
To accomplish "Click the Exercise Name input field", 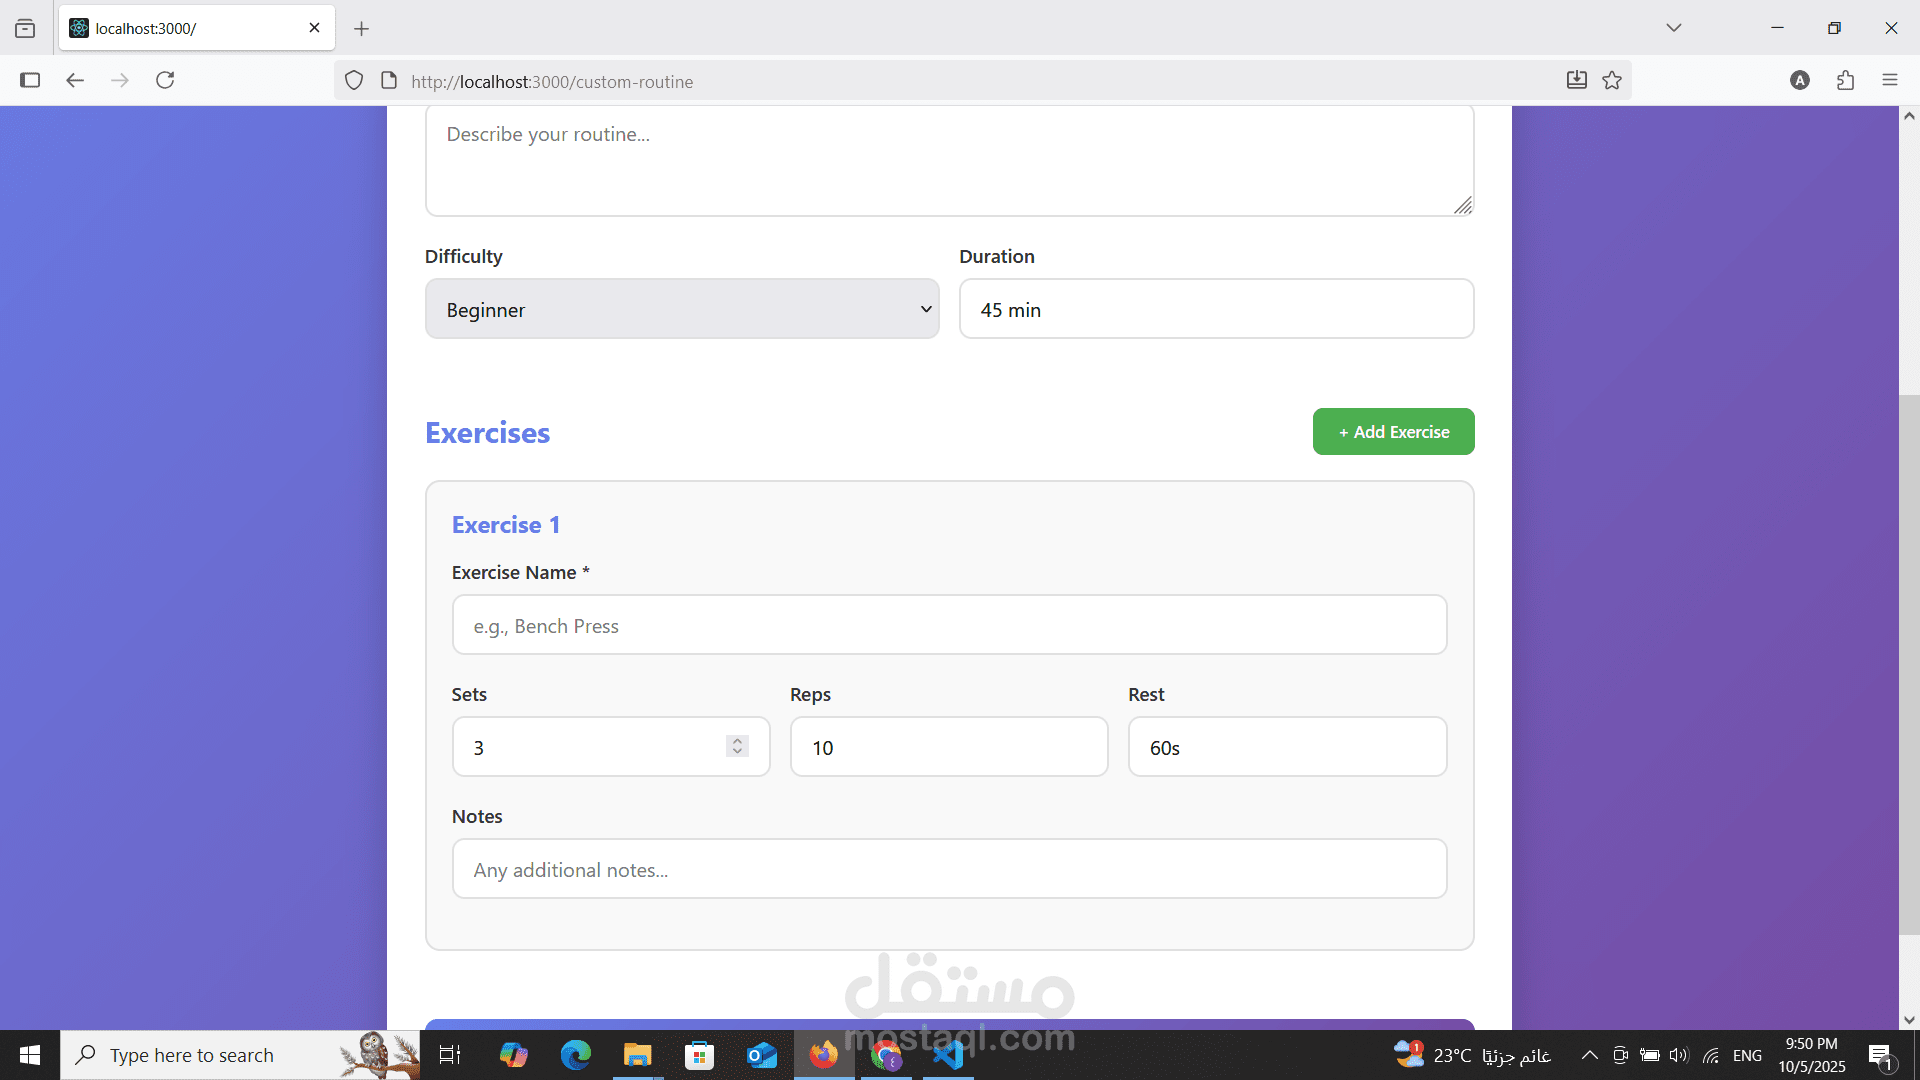I will coord(949,625).
